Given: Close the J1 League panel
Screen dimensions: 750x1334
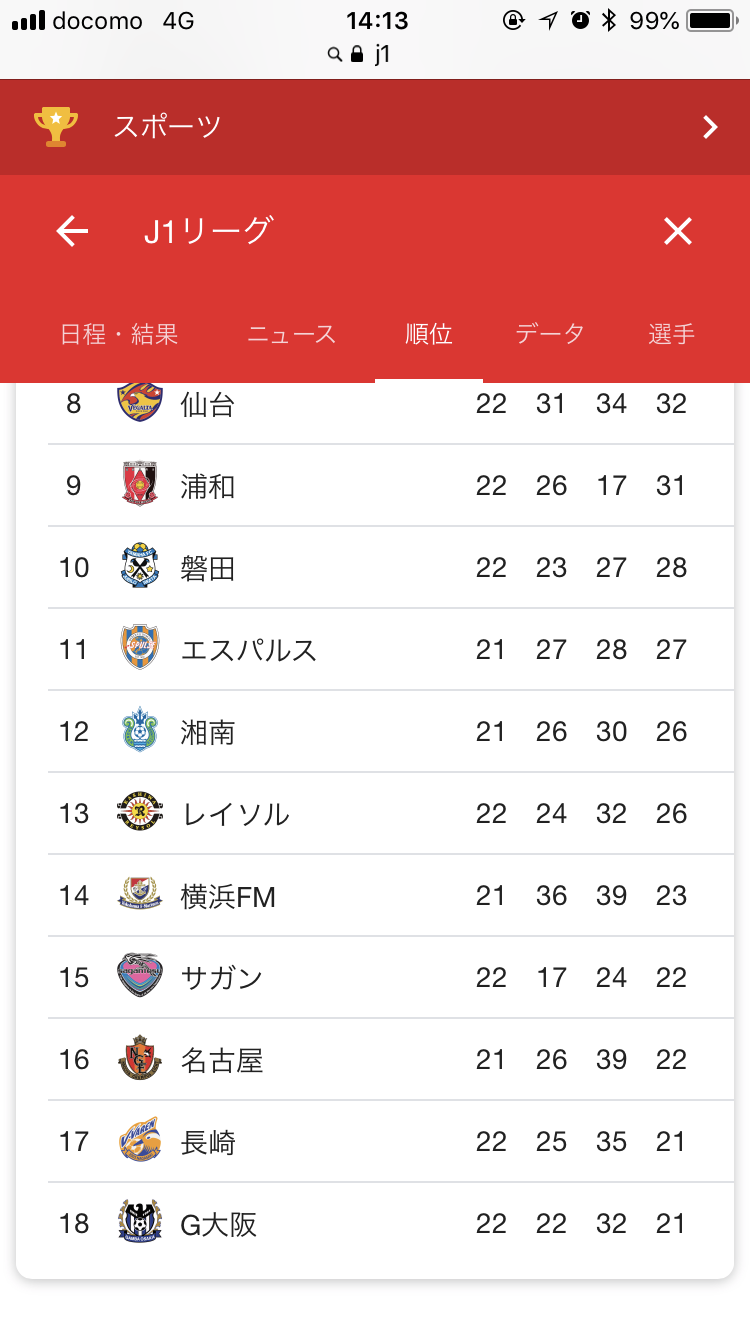Looking at the screenshot, I should coord(678,232).
